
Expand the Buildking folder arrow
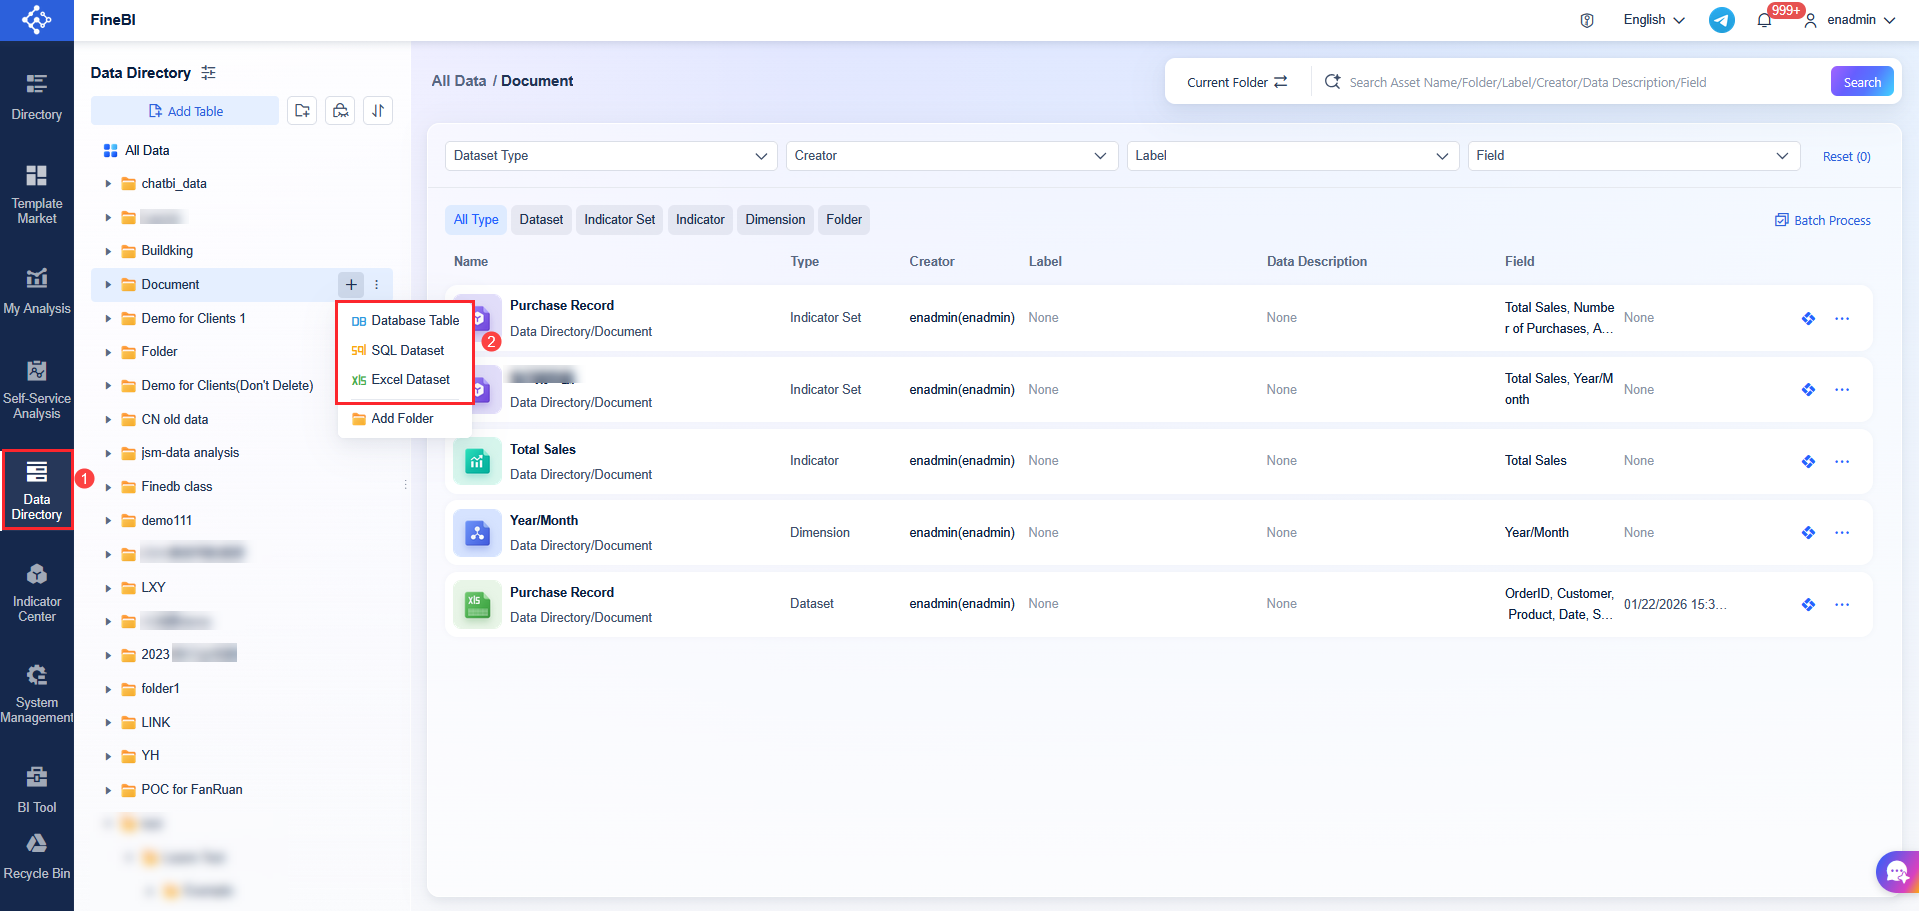[108, 251]
